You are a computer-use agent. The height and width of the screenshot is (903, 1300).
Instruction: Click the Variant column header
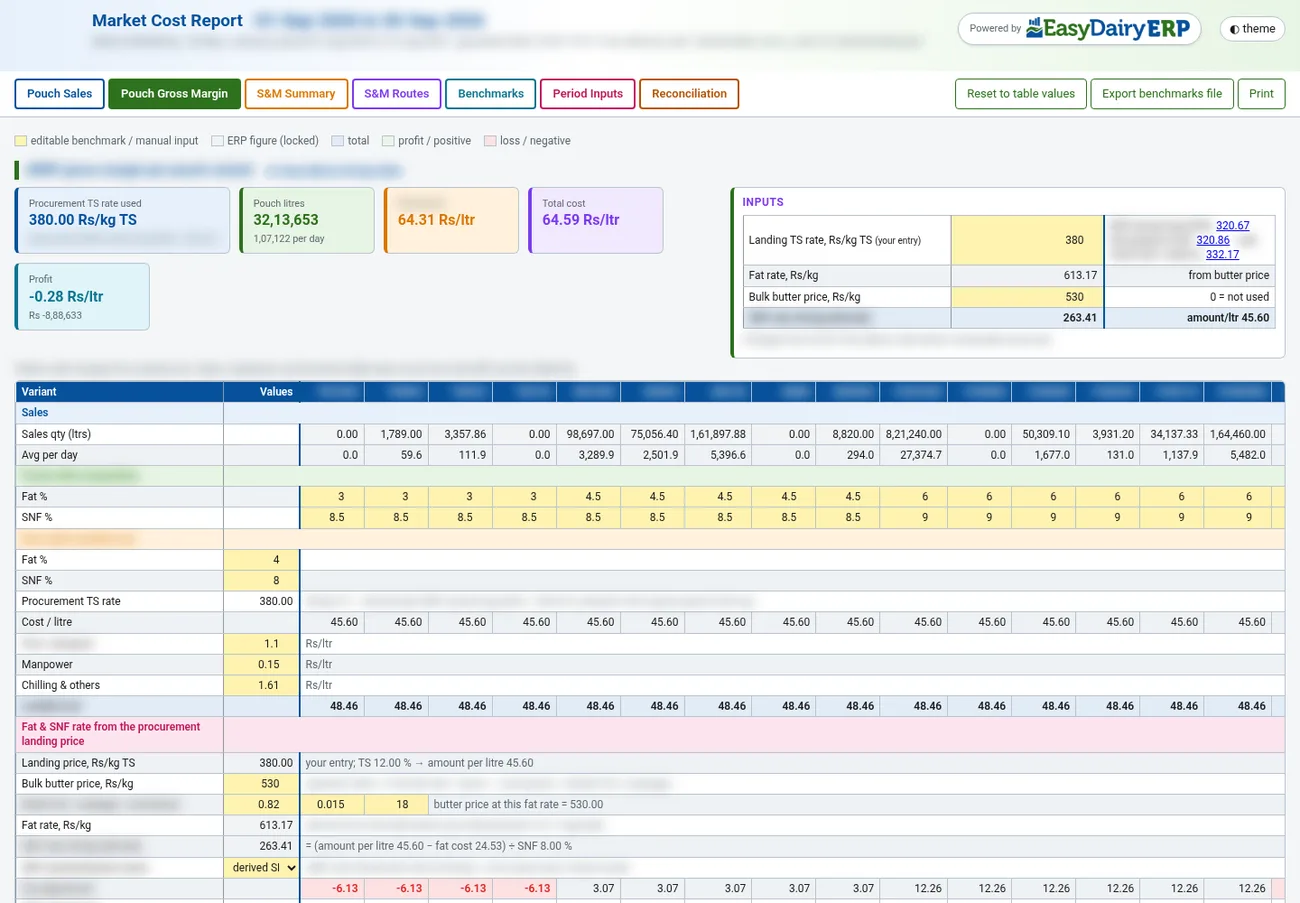pyautogui.click(x=119, y=392)
